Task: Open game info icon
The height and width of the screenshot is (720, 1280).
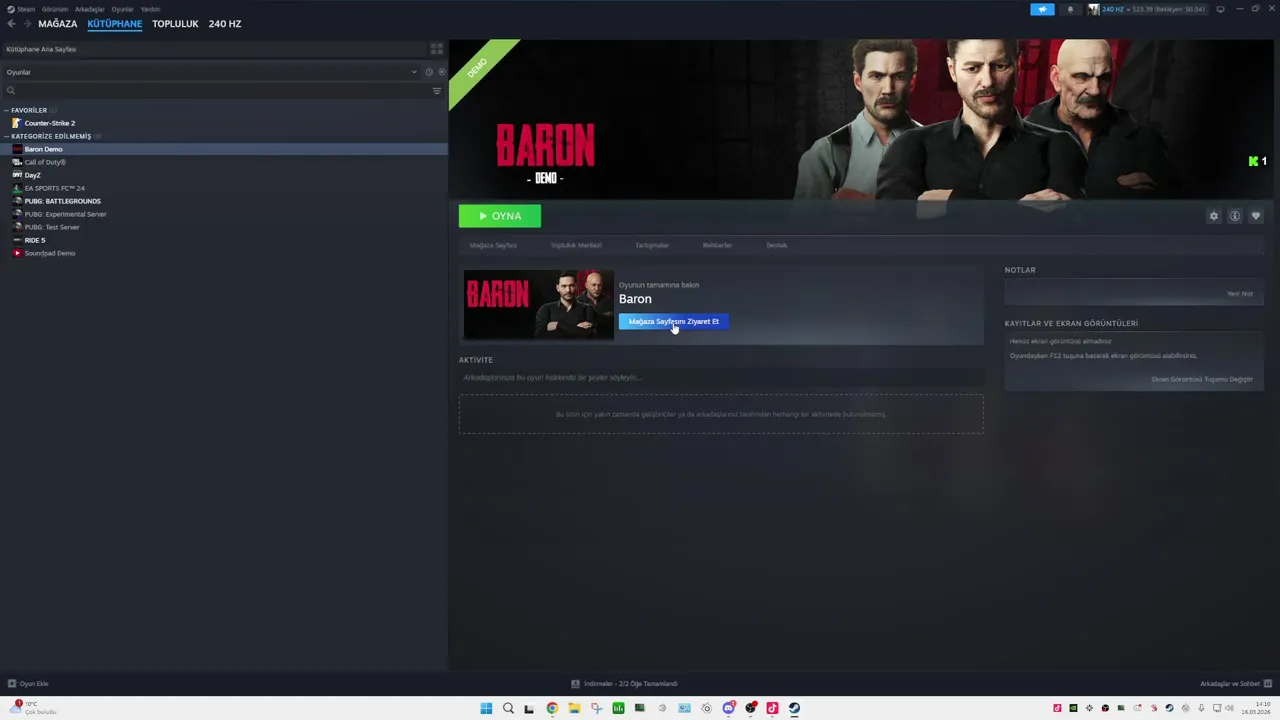Action: pos(1235,216)
